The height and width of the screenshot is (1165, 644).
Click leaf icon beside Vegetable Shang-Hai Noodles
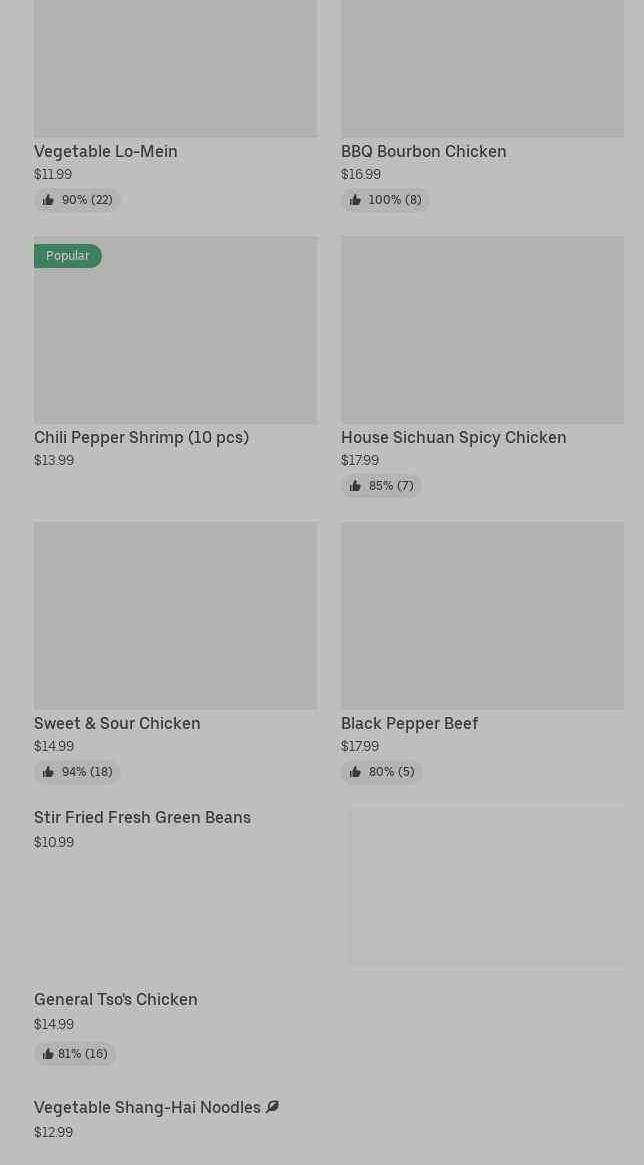pyautogui.click(x=272, y=1107)
